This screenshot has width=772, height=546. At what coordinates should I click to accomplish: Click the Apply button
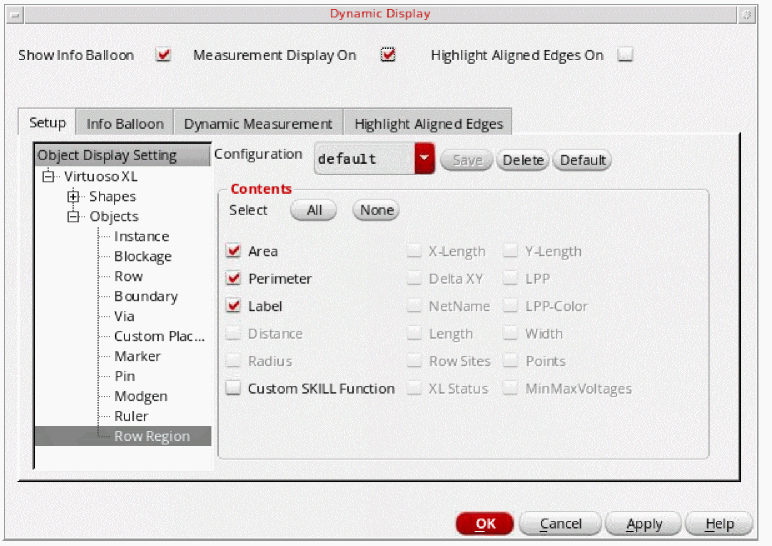[644, 524]
